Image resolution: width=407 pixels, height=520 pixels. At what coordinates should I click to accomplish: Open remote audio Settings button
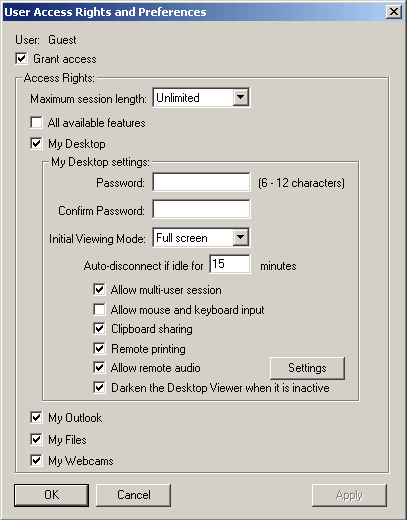click(x=307, y=368)
